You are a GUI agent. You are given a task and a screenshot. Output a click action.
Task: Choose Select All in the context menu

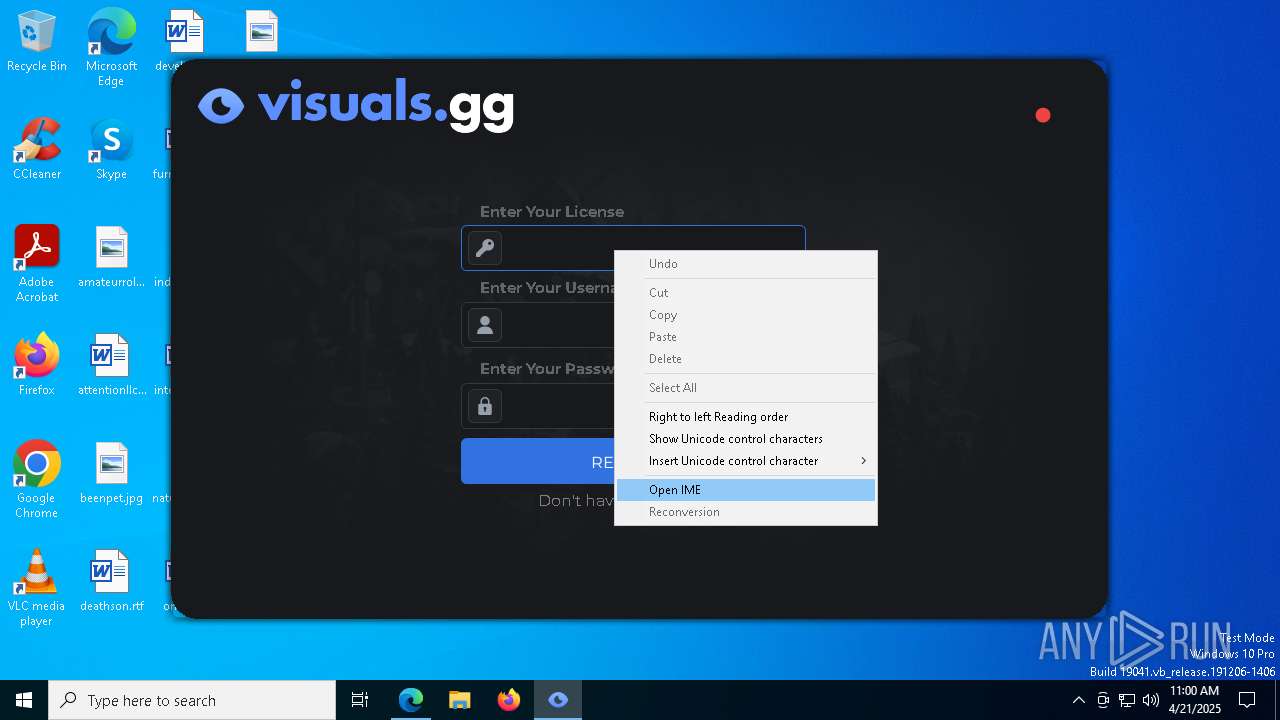(746, 388)
